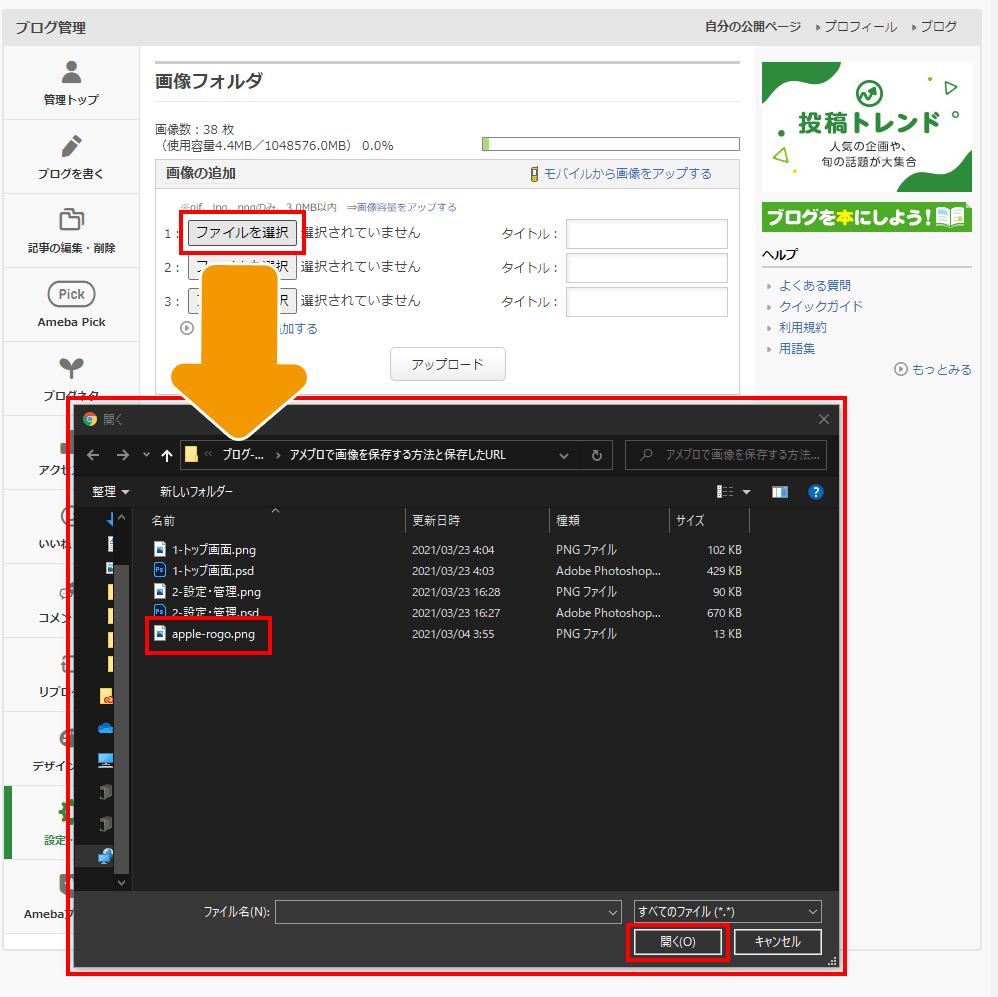Click Creative Cloud Files icon in nav pane
The height and width of the screenshot is (997, 998).
click(x=106, y=696)
